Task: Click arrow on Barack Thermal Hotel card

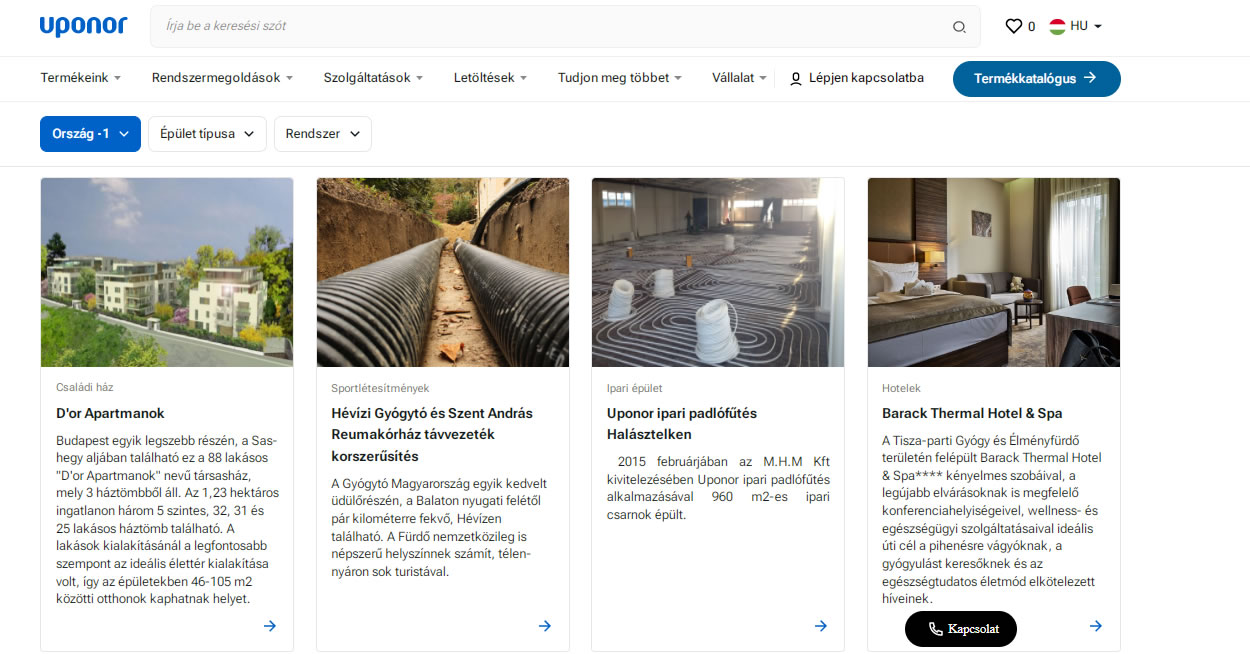Action: [1096, 626]
